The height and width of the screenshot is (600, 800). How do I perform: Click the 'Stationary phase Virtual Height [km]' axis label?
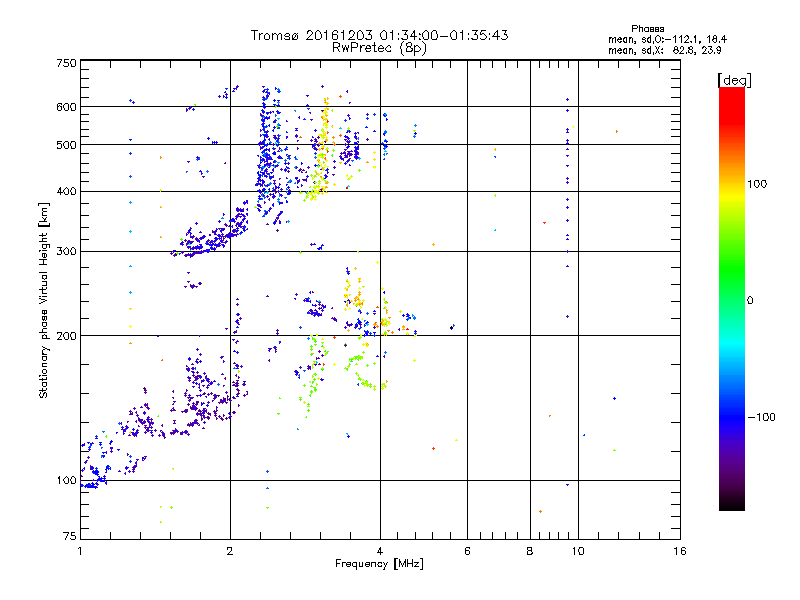(44, 300)
